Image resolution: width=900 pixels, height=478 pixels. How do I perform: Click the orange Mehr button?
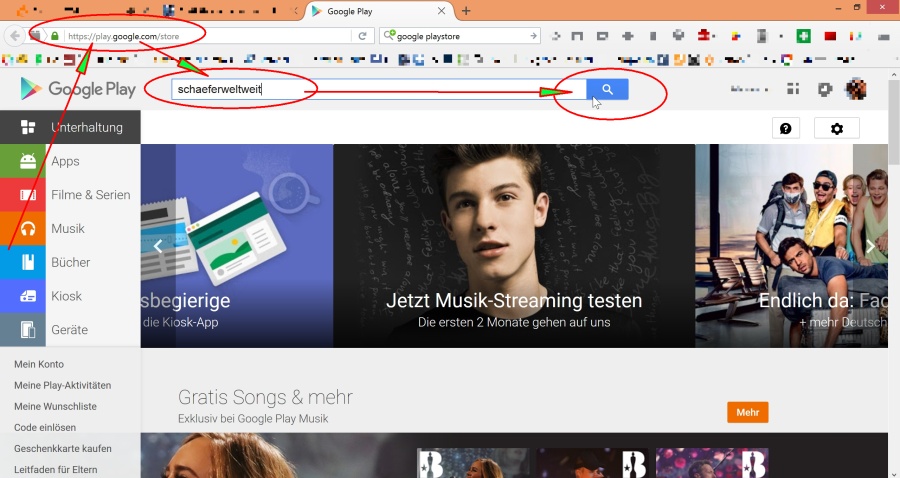(x=747, y=412)
